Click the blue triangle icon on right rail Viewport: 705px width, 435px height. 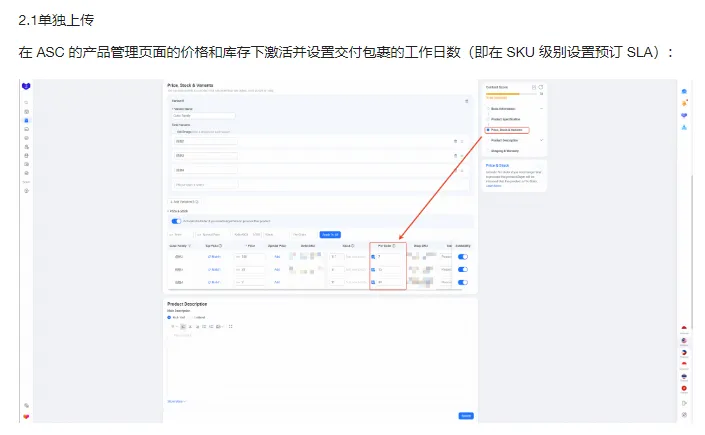pyautogui.click(x=684, y=128)
